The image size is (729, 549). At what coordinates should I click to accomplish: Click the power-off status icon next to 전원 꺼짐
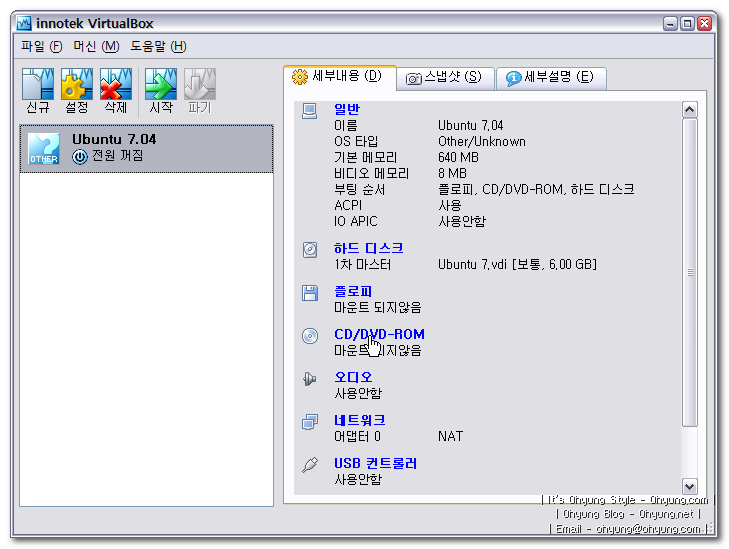click(80, 157)
